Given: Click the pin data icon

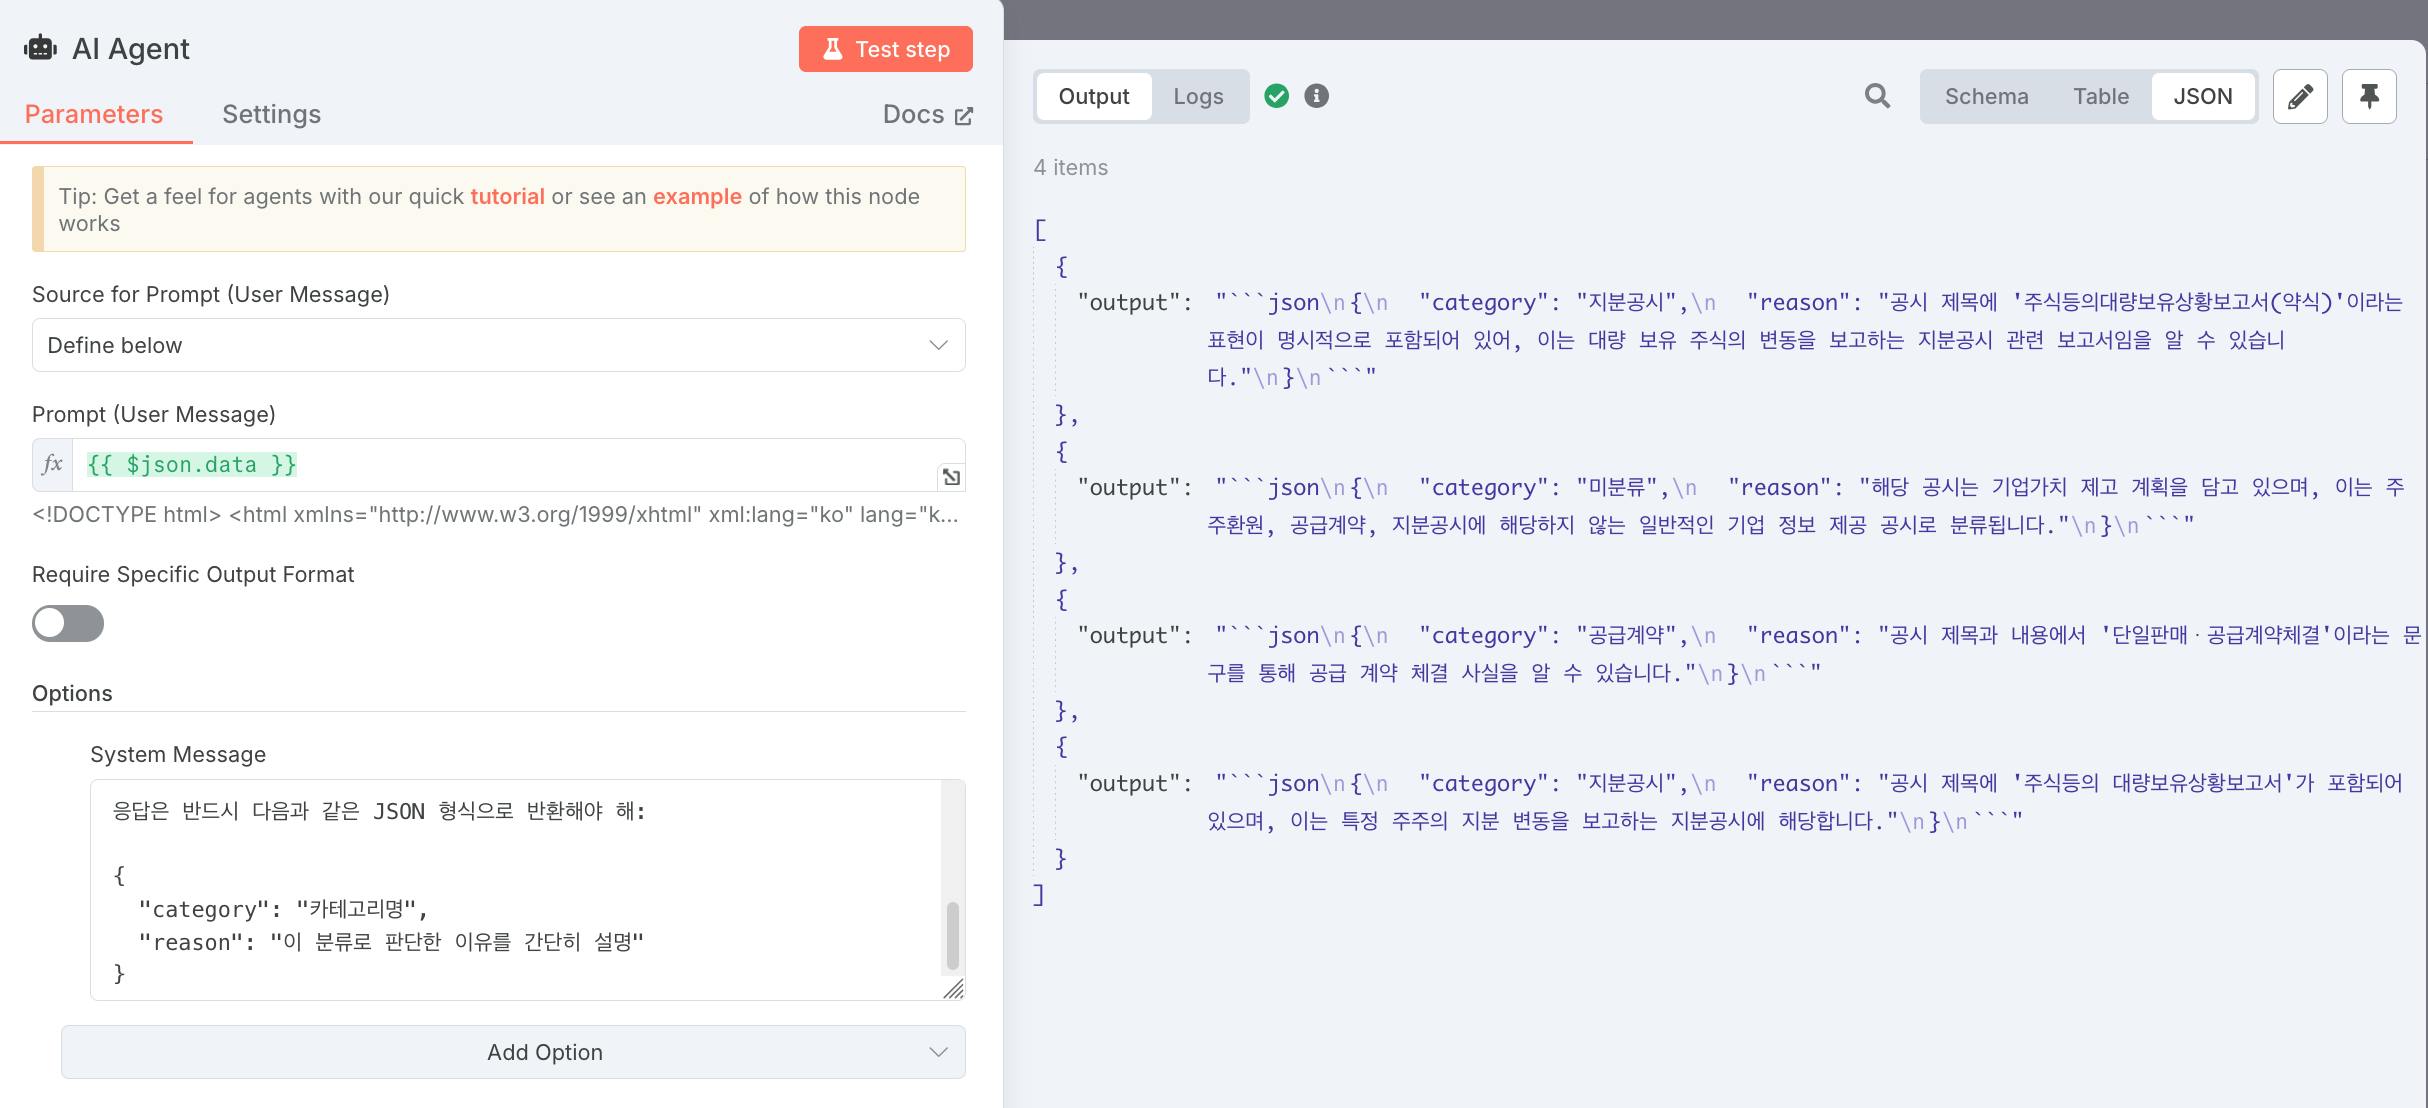Looking at the screenshot, I should [2369, 96].
